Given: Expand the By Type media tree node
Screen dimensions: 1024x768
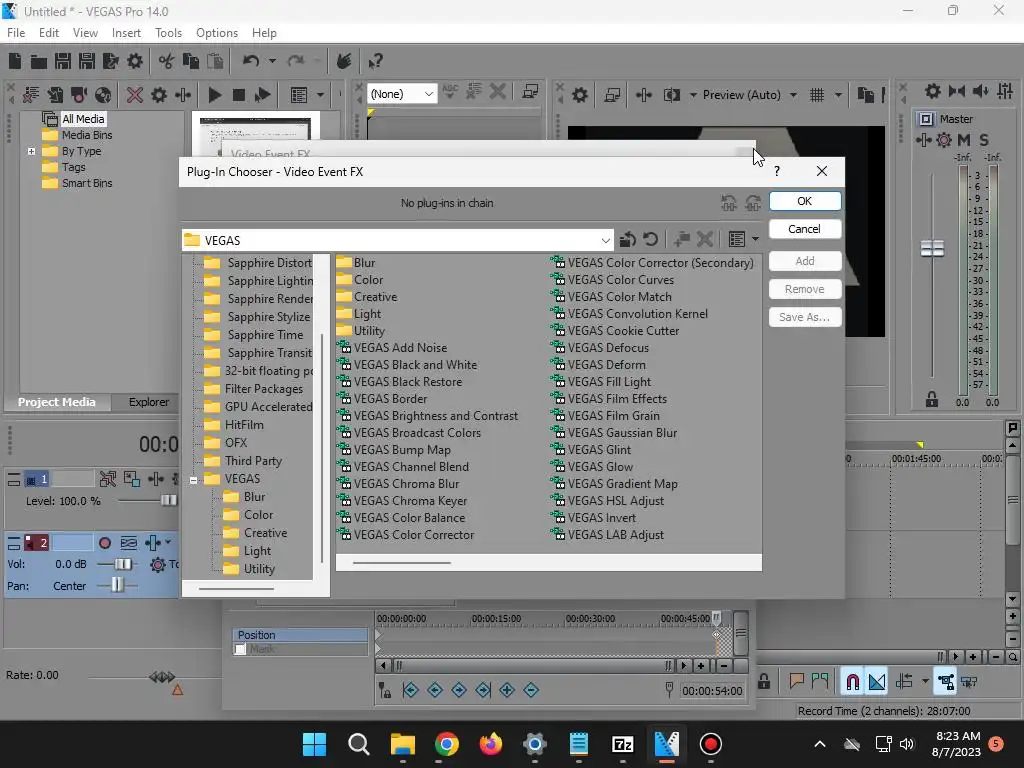Looking at the screenshot, I should coord(31,152).
